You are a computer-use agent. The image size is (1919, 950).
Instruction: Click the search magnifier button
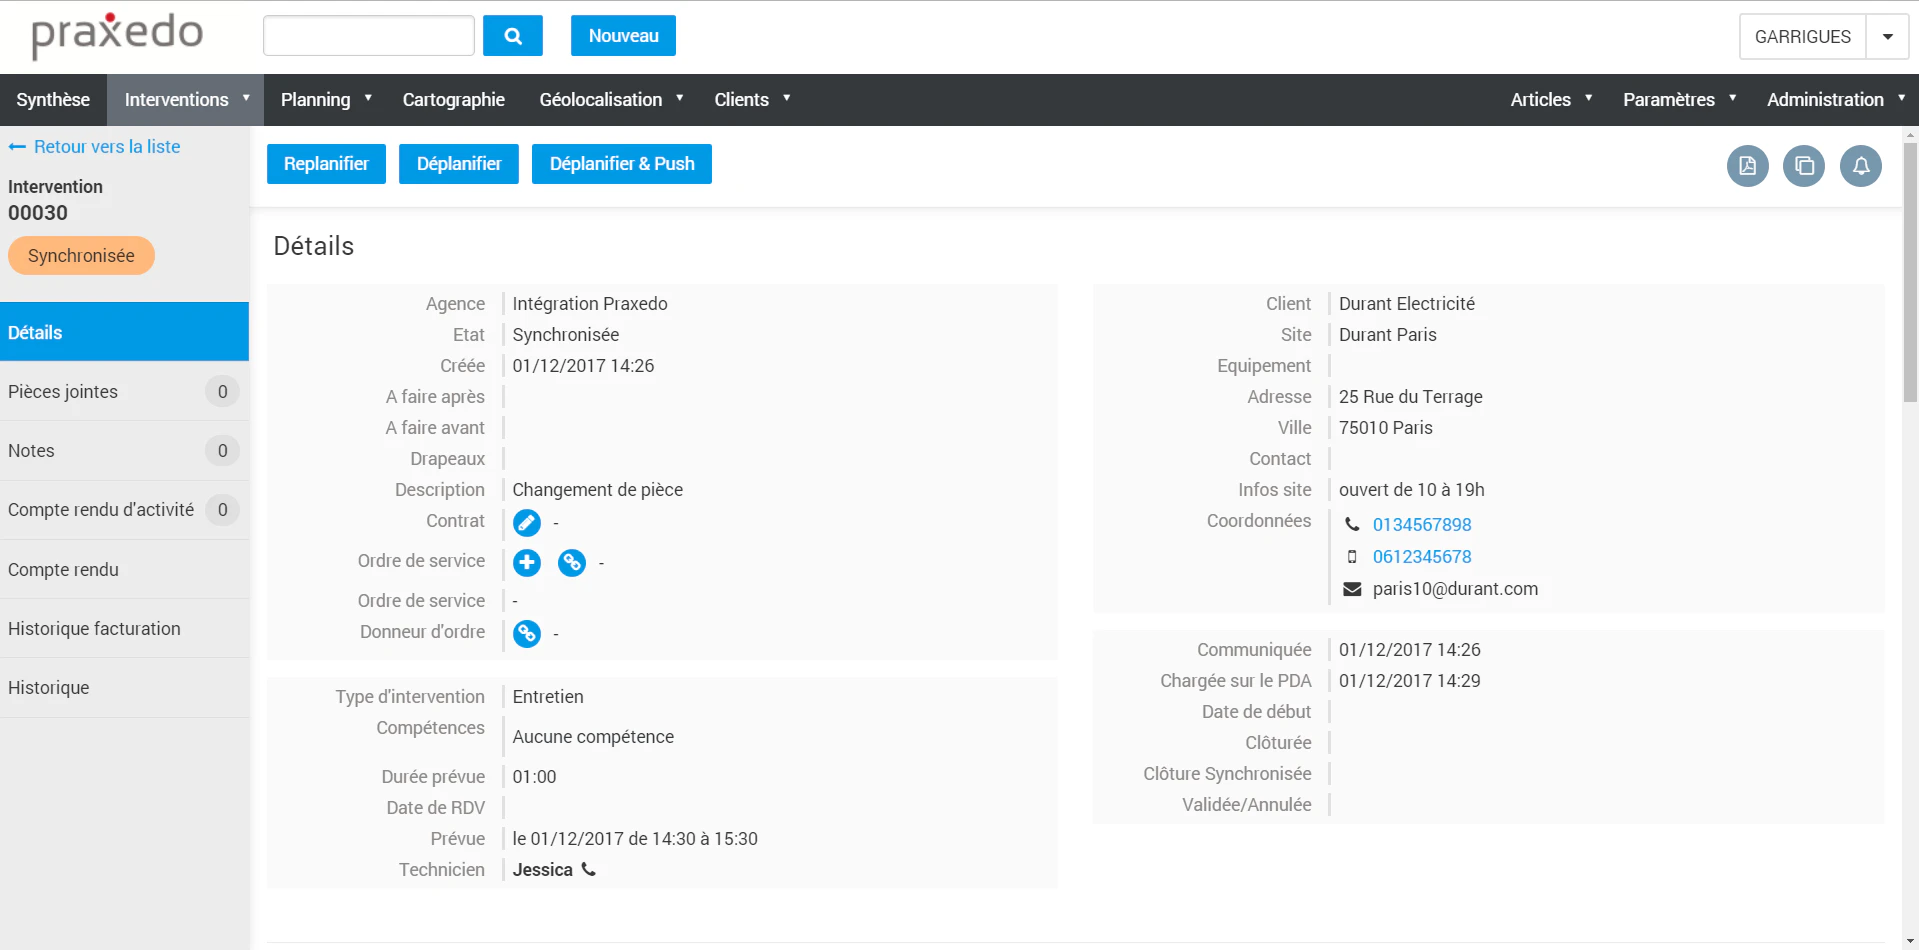pyautogui.click(x=512, y=36)
